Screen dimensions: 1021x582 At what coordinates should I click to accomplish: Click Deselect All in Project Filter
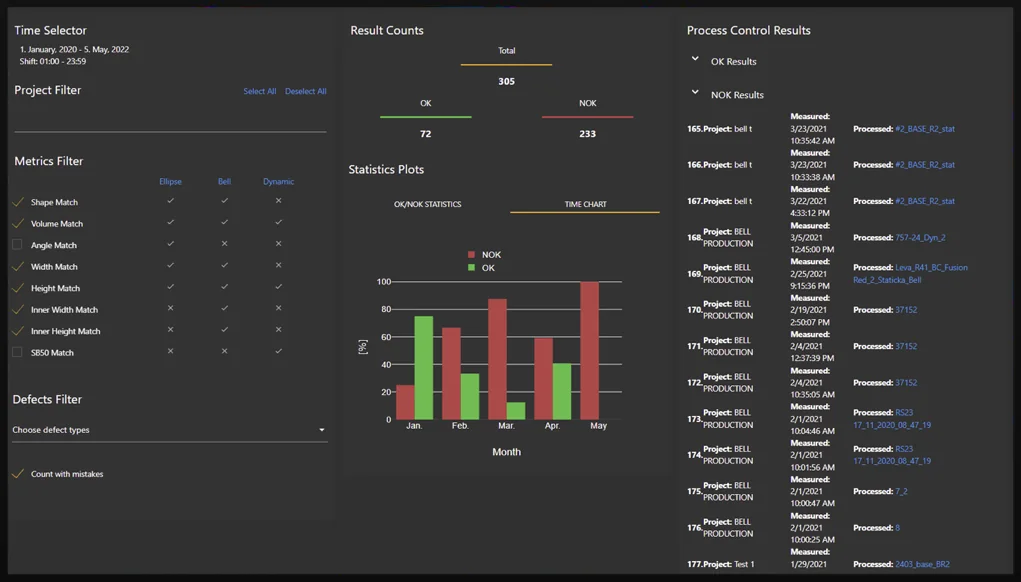tap(305, 91)
